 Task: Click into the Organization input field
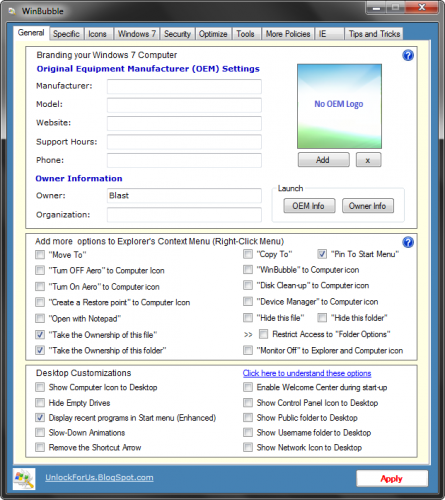tap(184, 215)
